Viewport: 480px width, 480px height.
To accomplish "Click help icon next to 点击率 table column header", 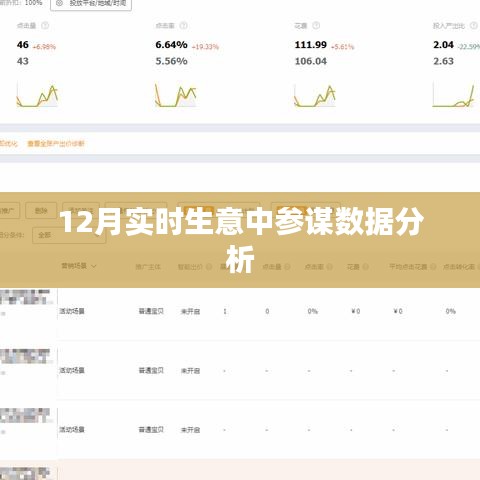I will (x=329, y=267).
